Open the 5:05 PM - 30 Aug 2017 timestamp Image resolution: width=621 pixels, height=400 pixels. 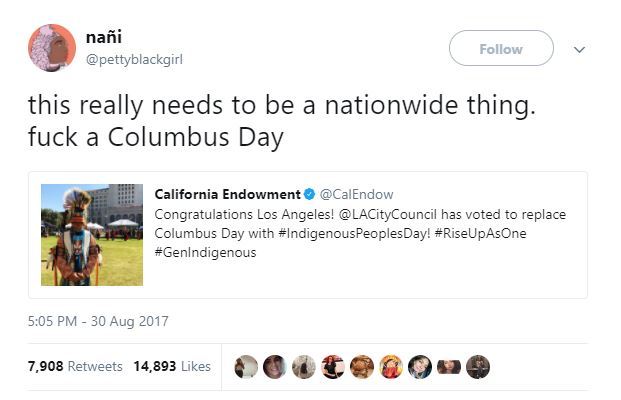[x=99, y=321]
